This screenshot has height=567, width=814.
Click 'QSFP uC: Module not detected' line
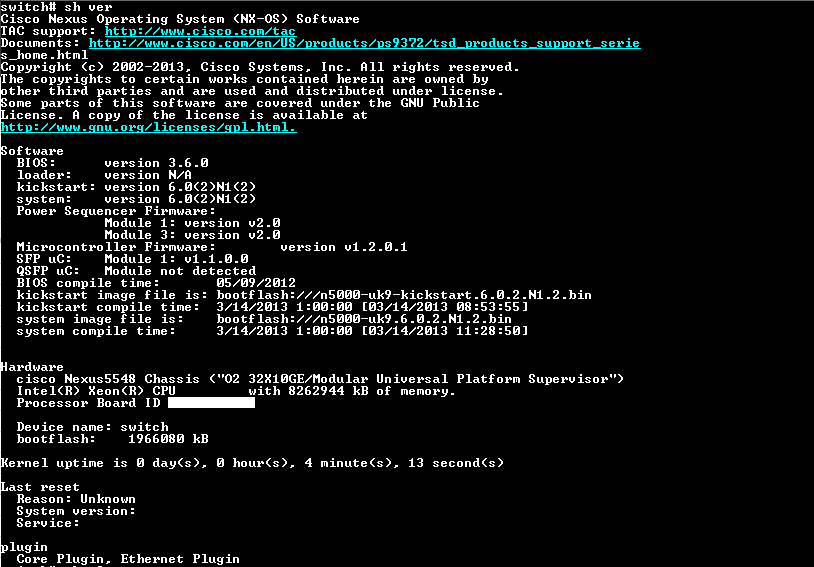click(136, 271)
